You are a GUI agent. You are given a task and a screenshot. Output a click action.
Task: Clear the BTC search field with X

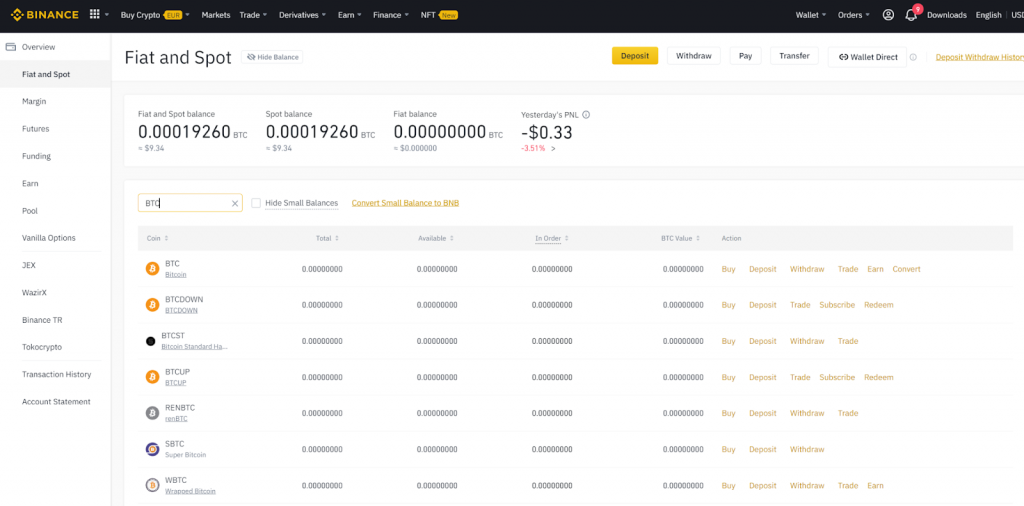(x=235, y=203)
